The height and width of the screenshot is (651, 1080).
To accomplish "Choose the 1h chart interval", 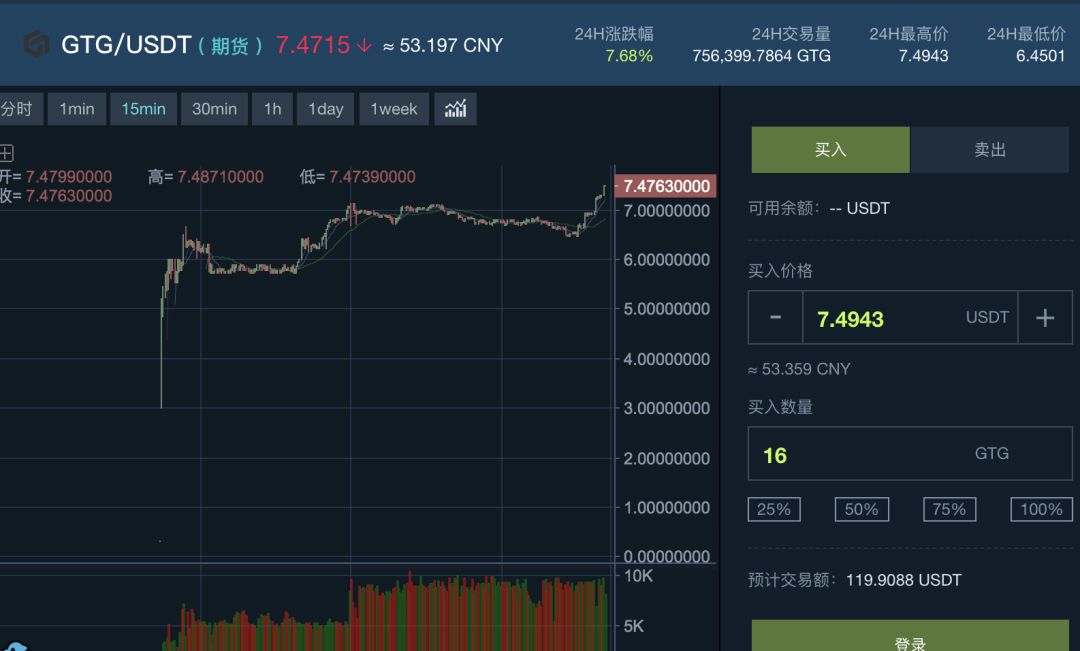I will point(272,109).
